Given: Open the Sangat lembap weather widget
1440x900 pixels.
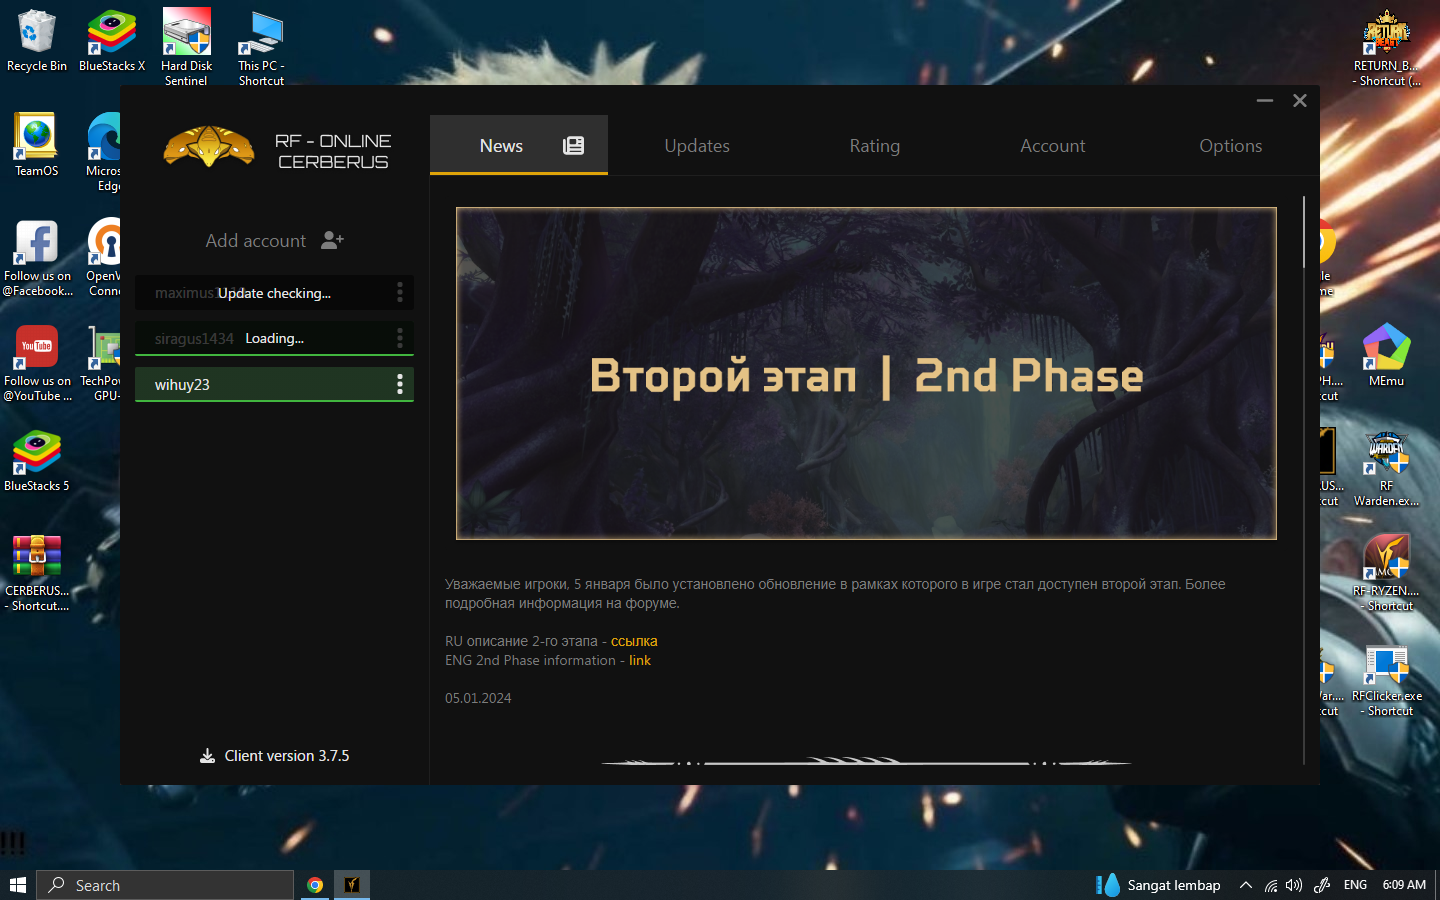Looking at the screenshot, I should [1158, 885].
